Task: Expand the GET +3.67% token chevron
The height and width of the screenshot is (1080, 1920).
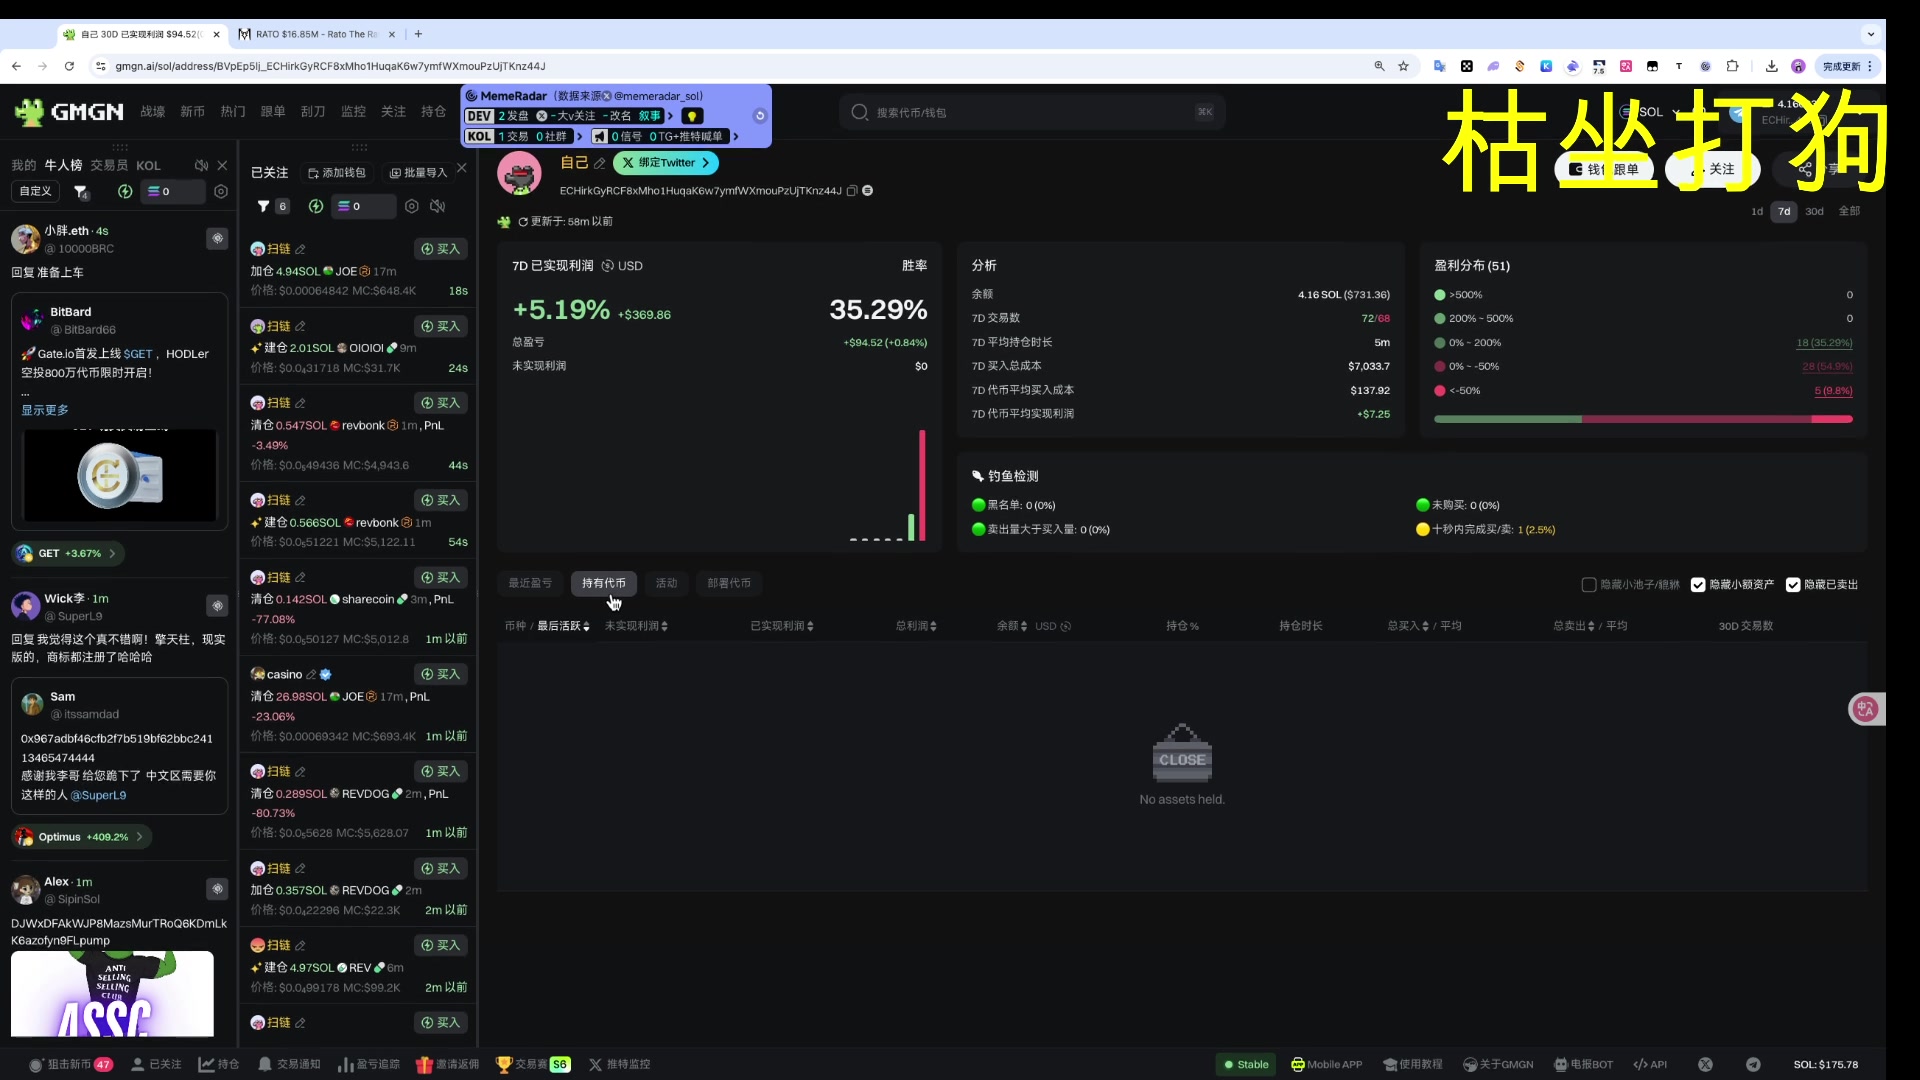Action: pos(112,553)
